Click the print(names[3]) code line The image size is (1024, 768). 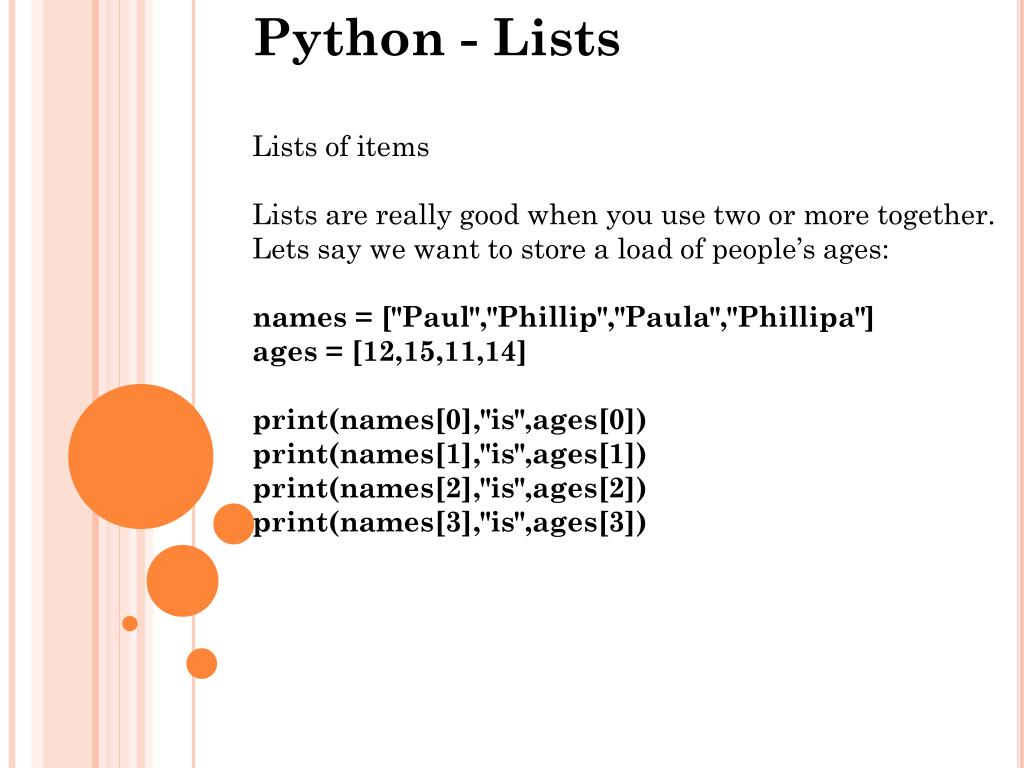coord(449,522)
